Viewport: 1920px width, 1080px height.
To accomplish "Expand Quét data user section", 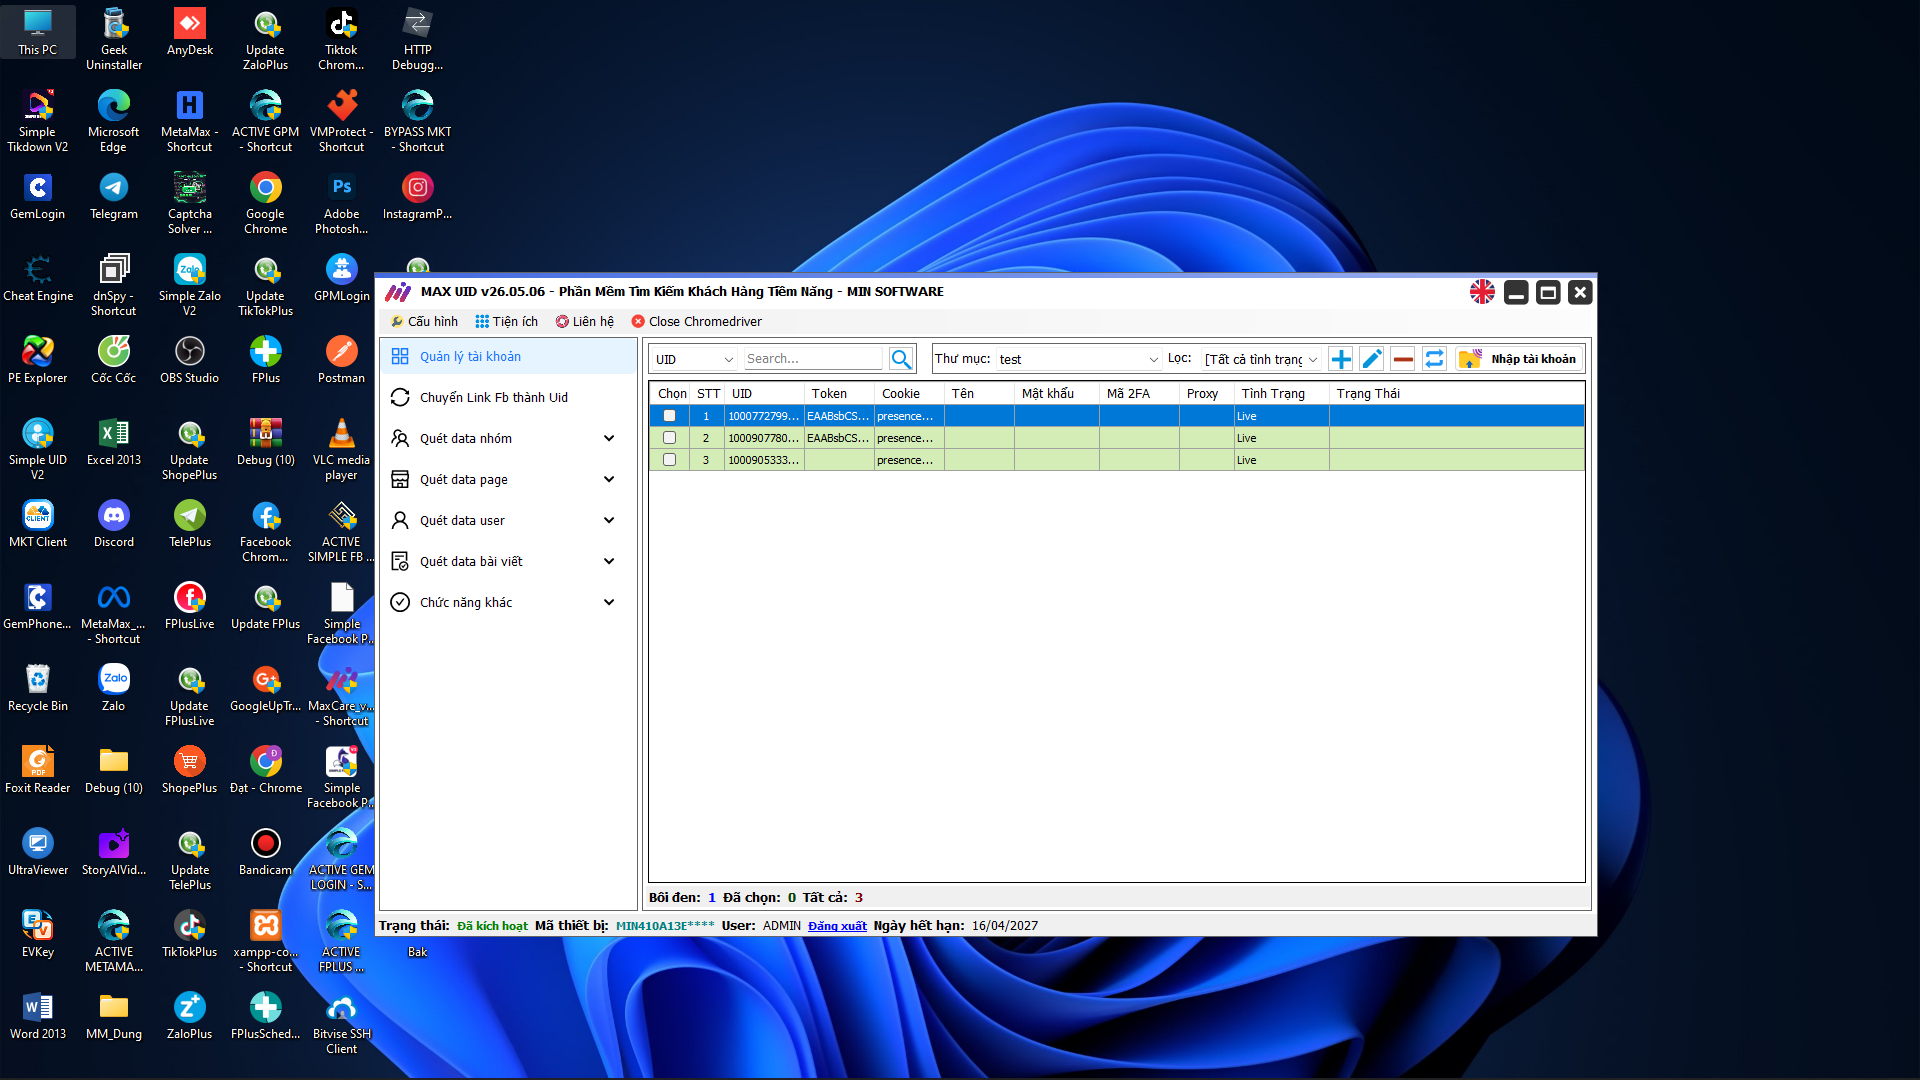I will coord(508,521).
